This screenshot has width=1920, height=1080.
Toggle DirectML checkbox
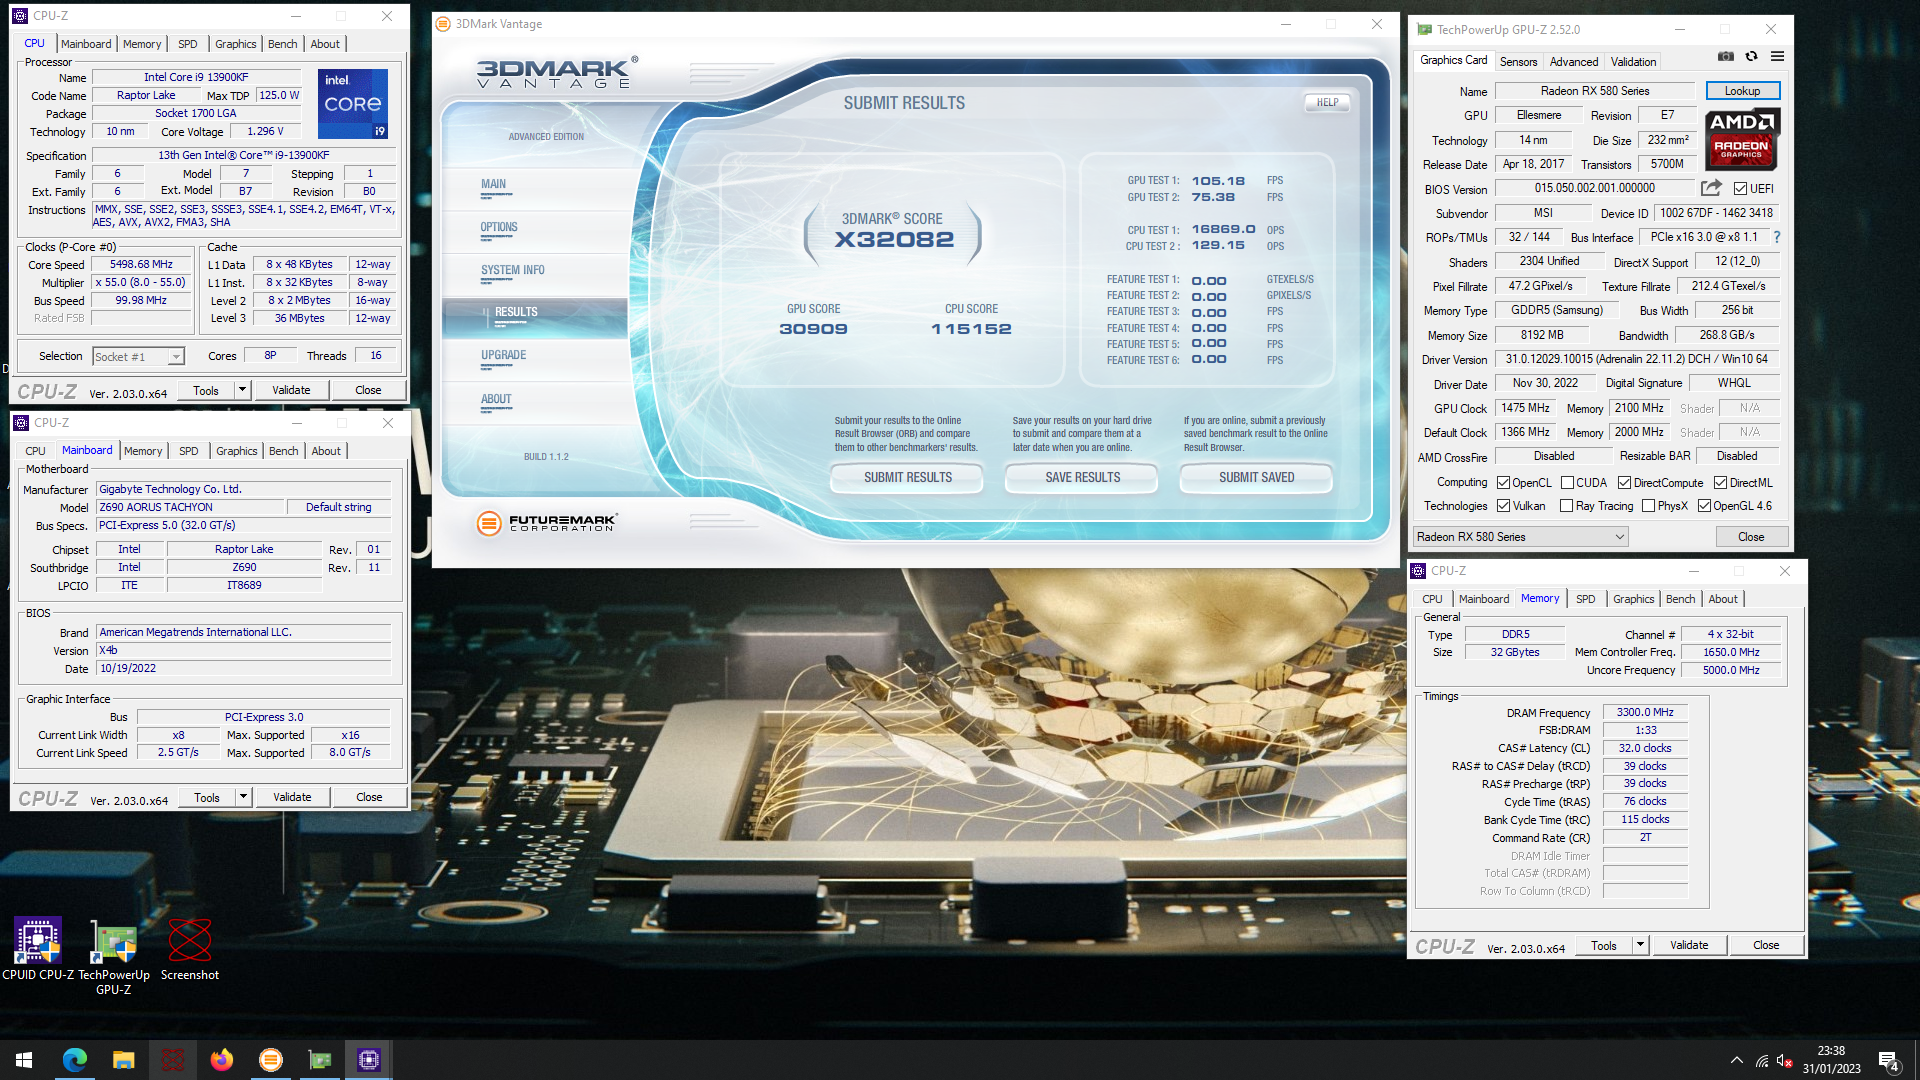(x=1720, y=482)
